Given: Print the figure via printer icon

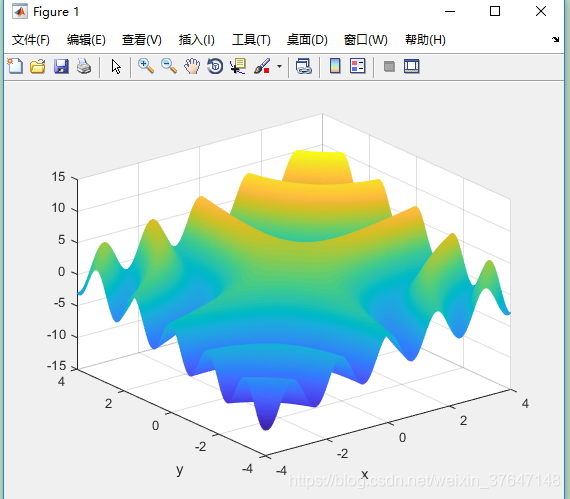Looking at the screenshot, I should point(84,67).
